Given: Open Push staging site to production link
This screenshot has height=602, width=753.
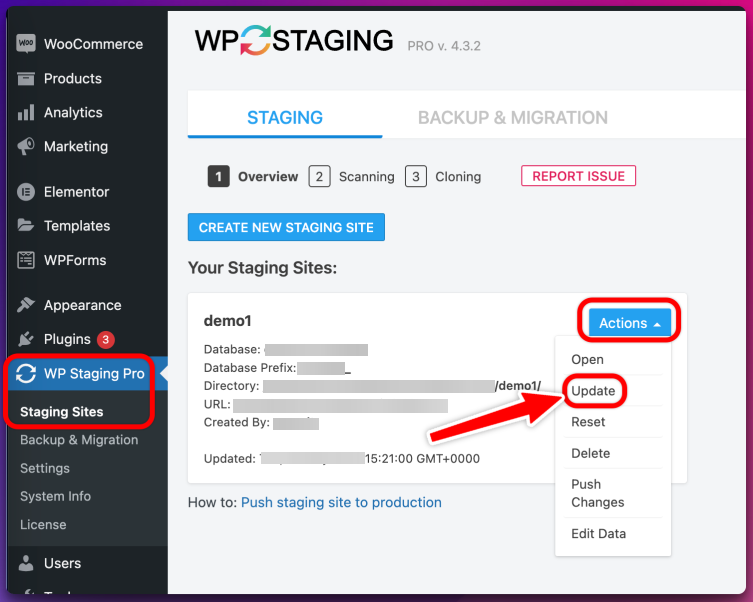Looking at the screenshot, I should pos(341,502).
